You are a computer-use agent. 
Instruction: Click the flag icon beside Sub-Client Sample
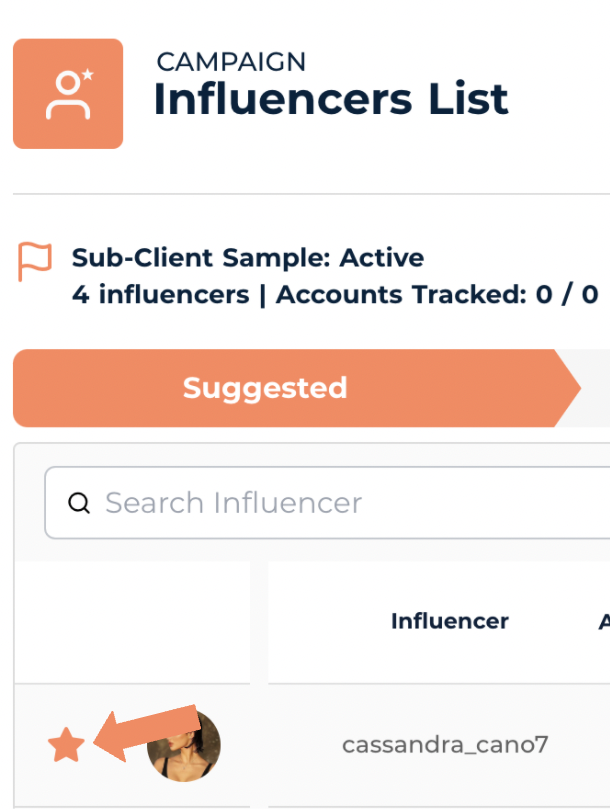tap(35, 262)
